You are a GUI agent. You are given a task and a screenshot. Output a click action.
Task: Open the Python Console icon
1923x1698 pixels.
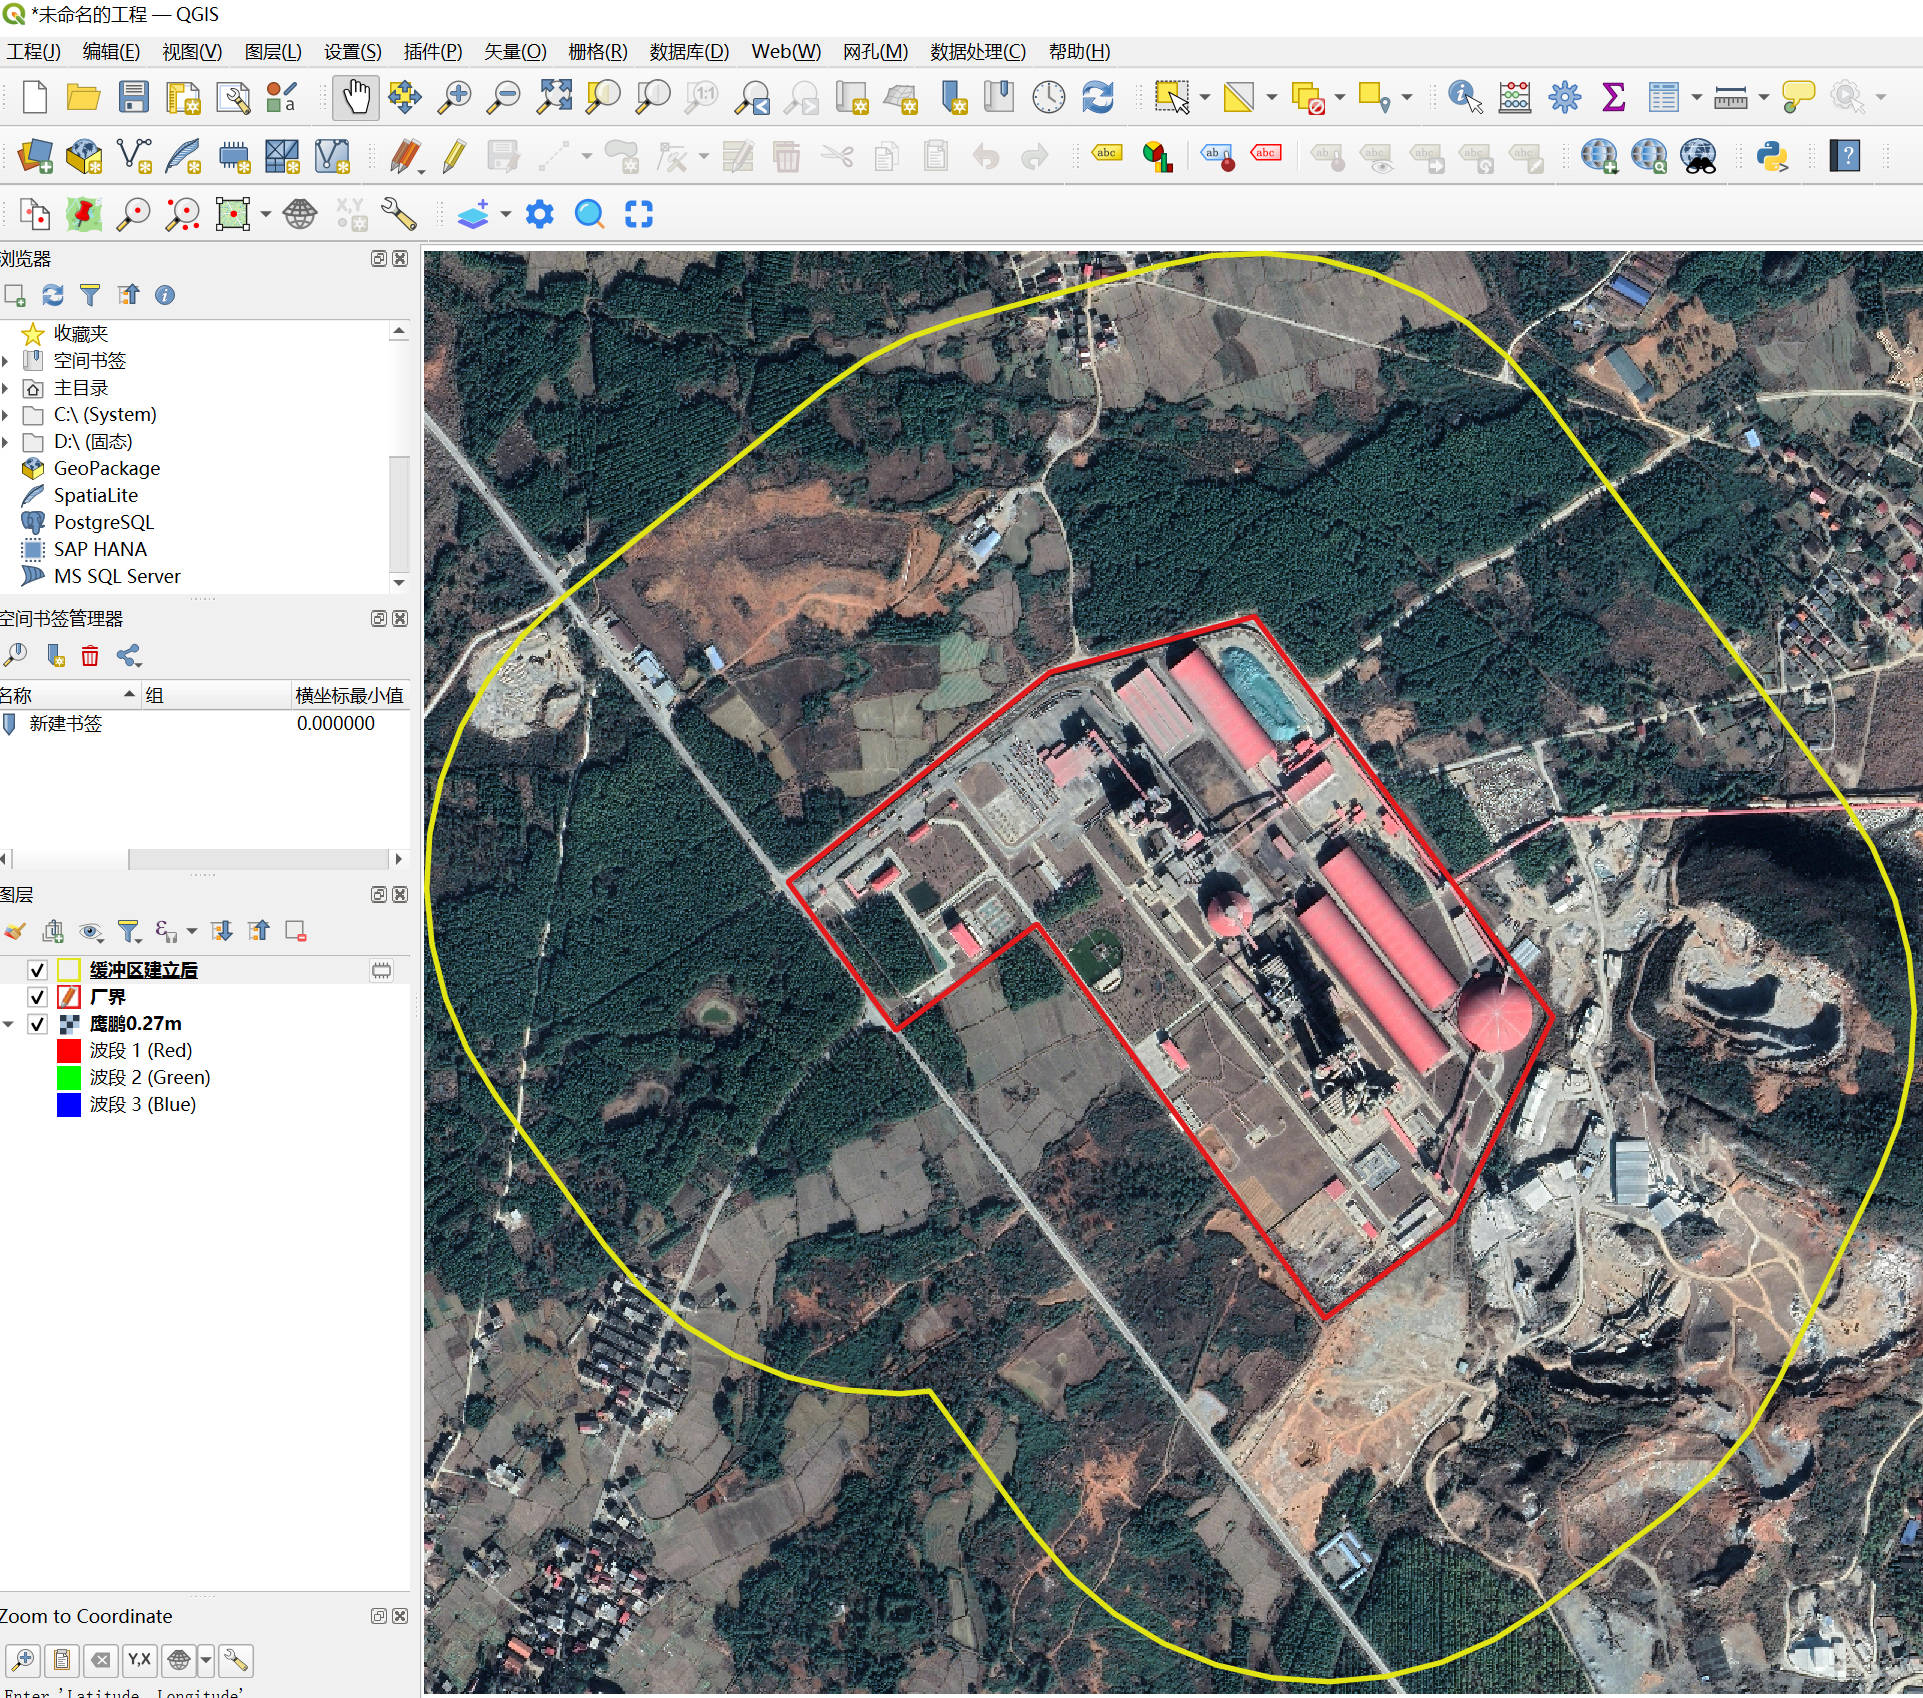(1772, 156)
